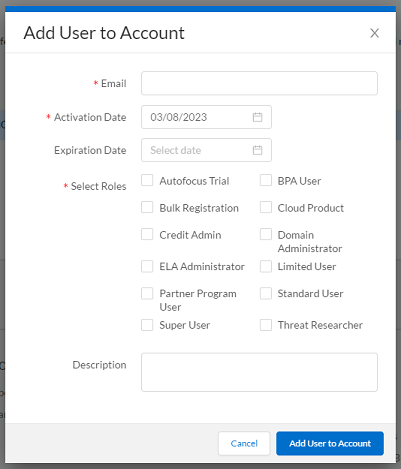Open the Activation Date calendar icon
The image size is (401, 469).
tap(257, 117)
